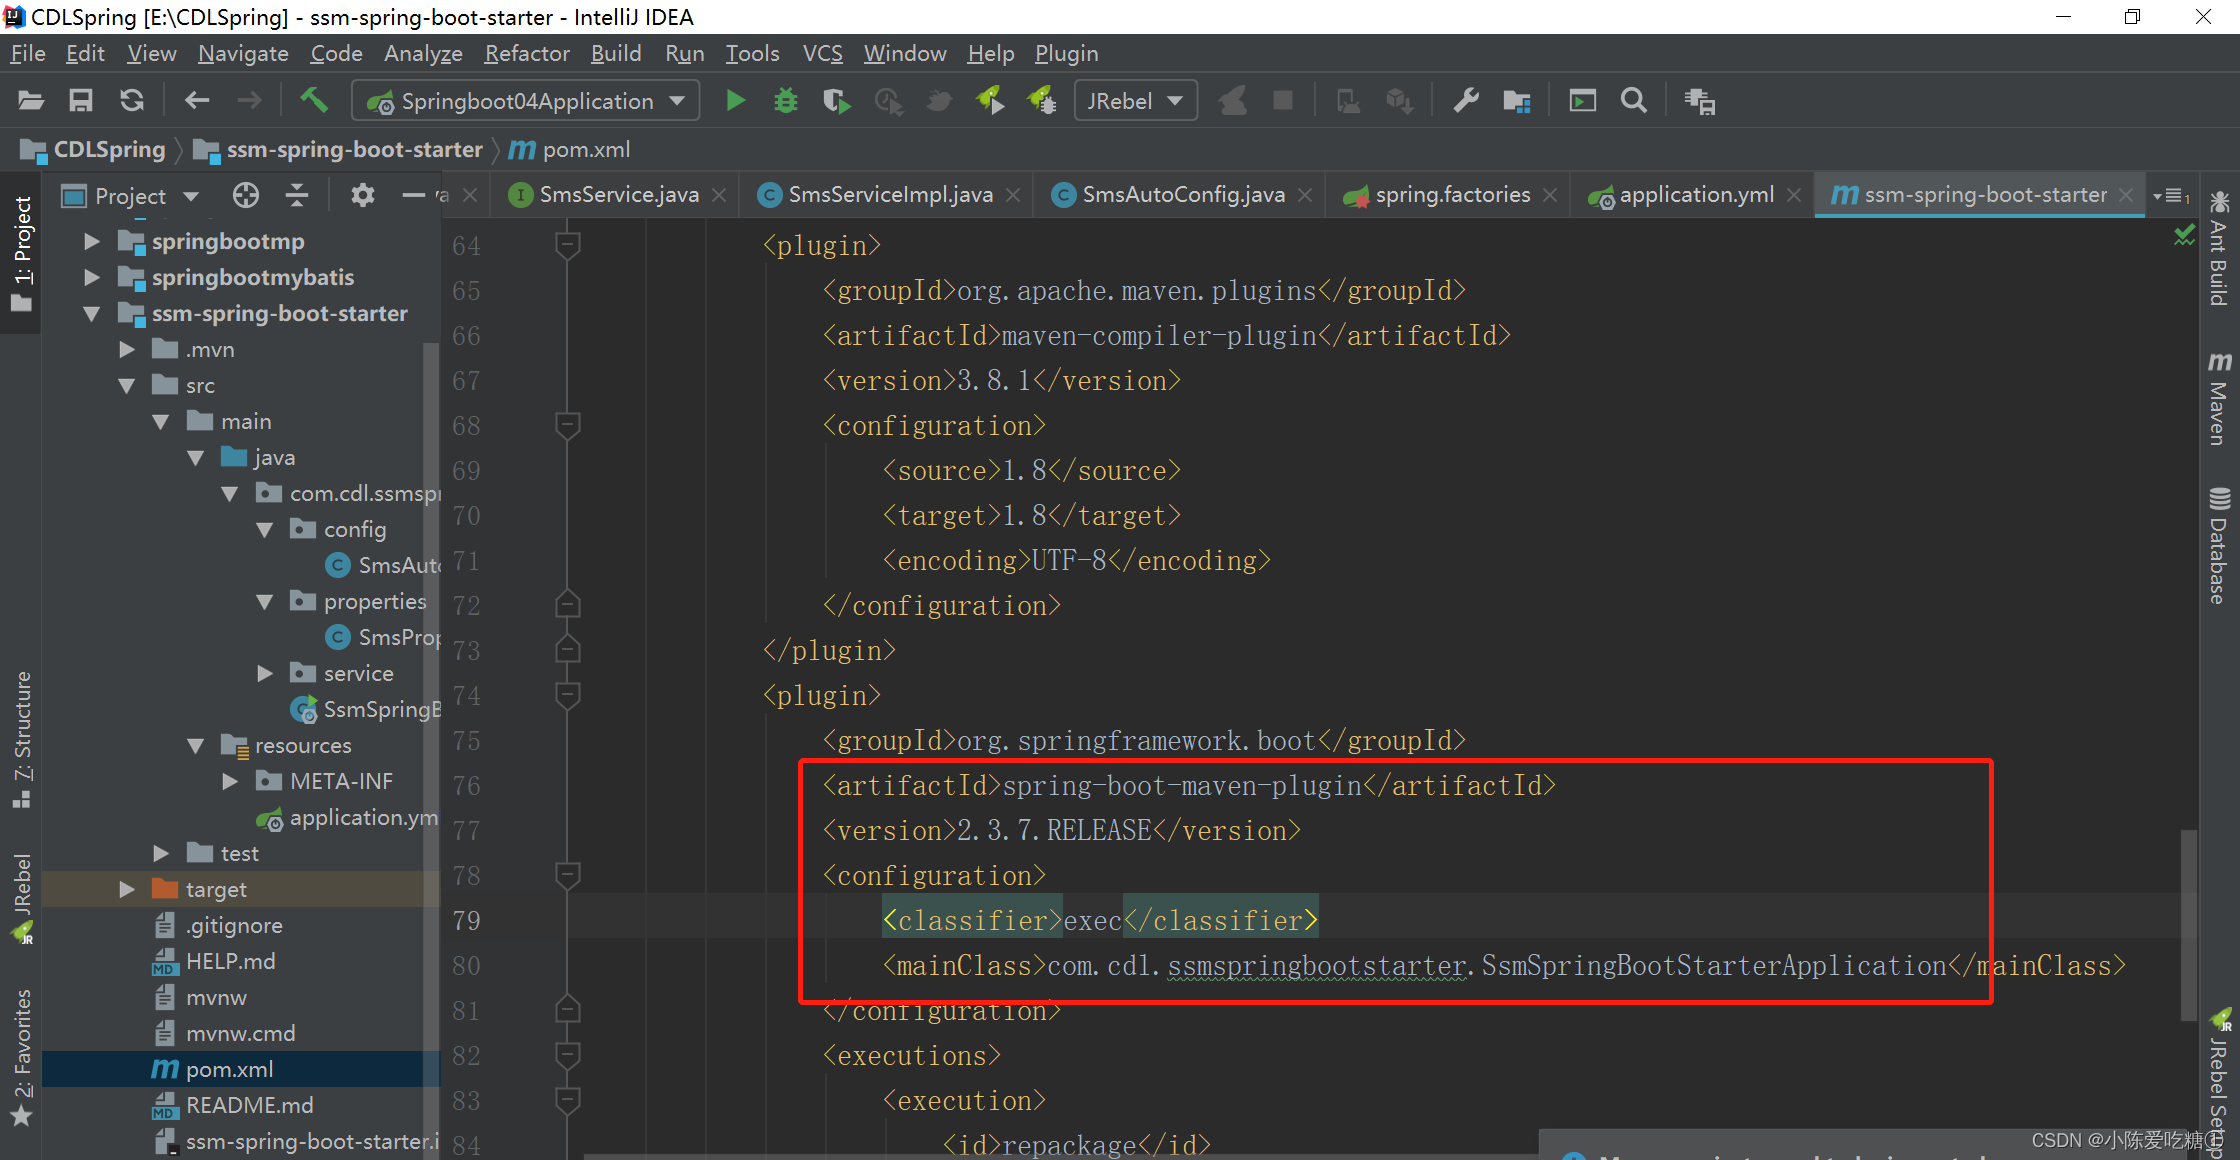This screenshot has width=2240, height=1160.
Task: Switch to SmsAutoConfig.java tab
Action: pyautogui.click(x=1182, y=195)
